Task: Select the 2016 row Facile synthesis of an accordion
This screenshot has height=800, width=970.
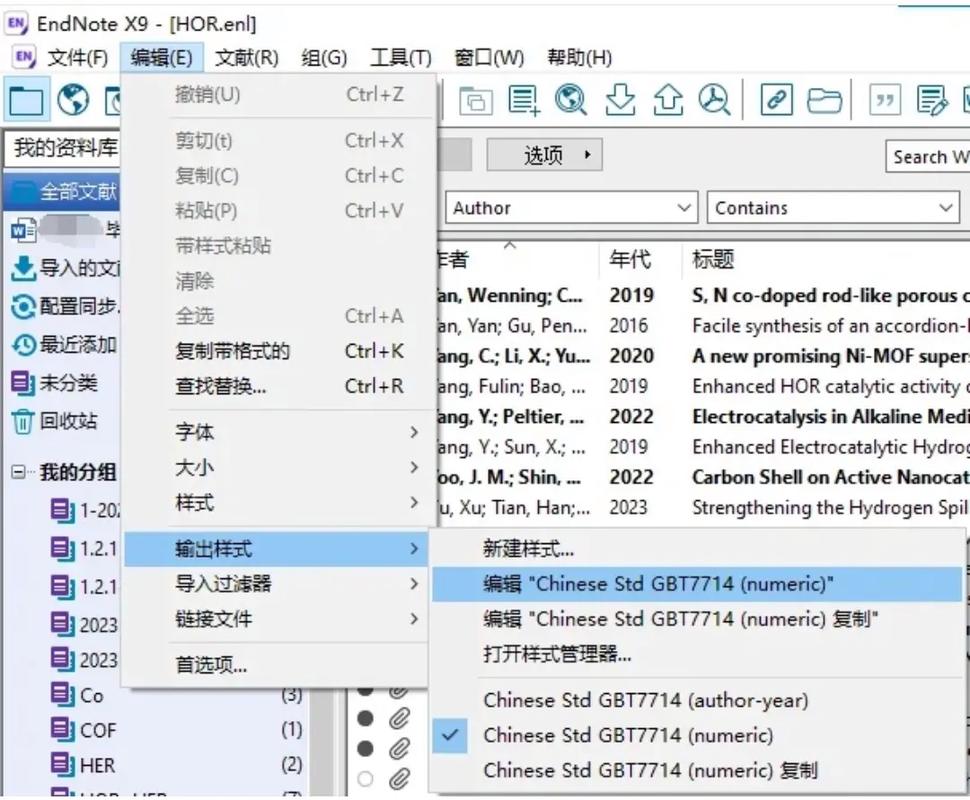Action: coord(703,326)
